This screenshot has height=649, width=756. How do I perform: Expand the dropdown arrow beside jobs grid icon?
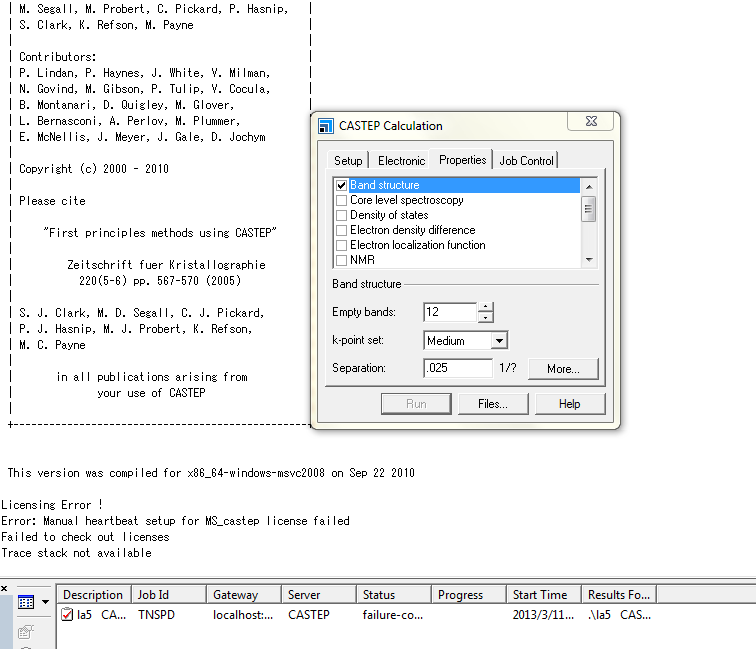tap(45, 602)
